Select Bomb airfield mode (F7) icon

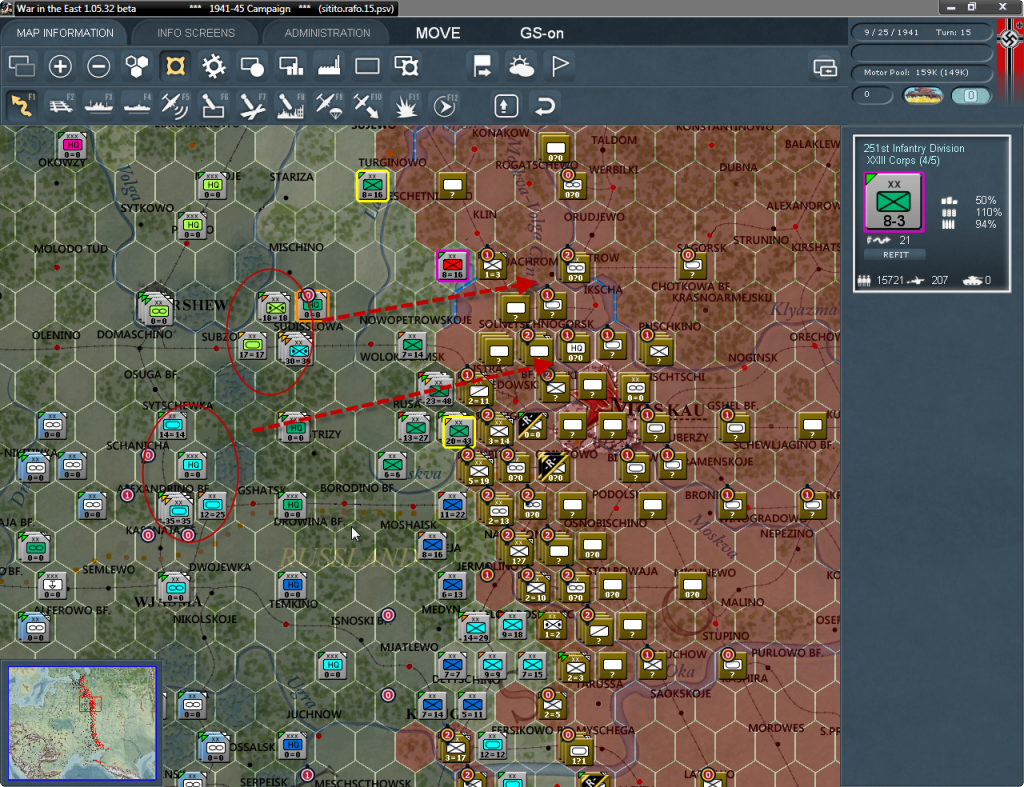(x=252, y=105)
